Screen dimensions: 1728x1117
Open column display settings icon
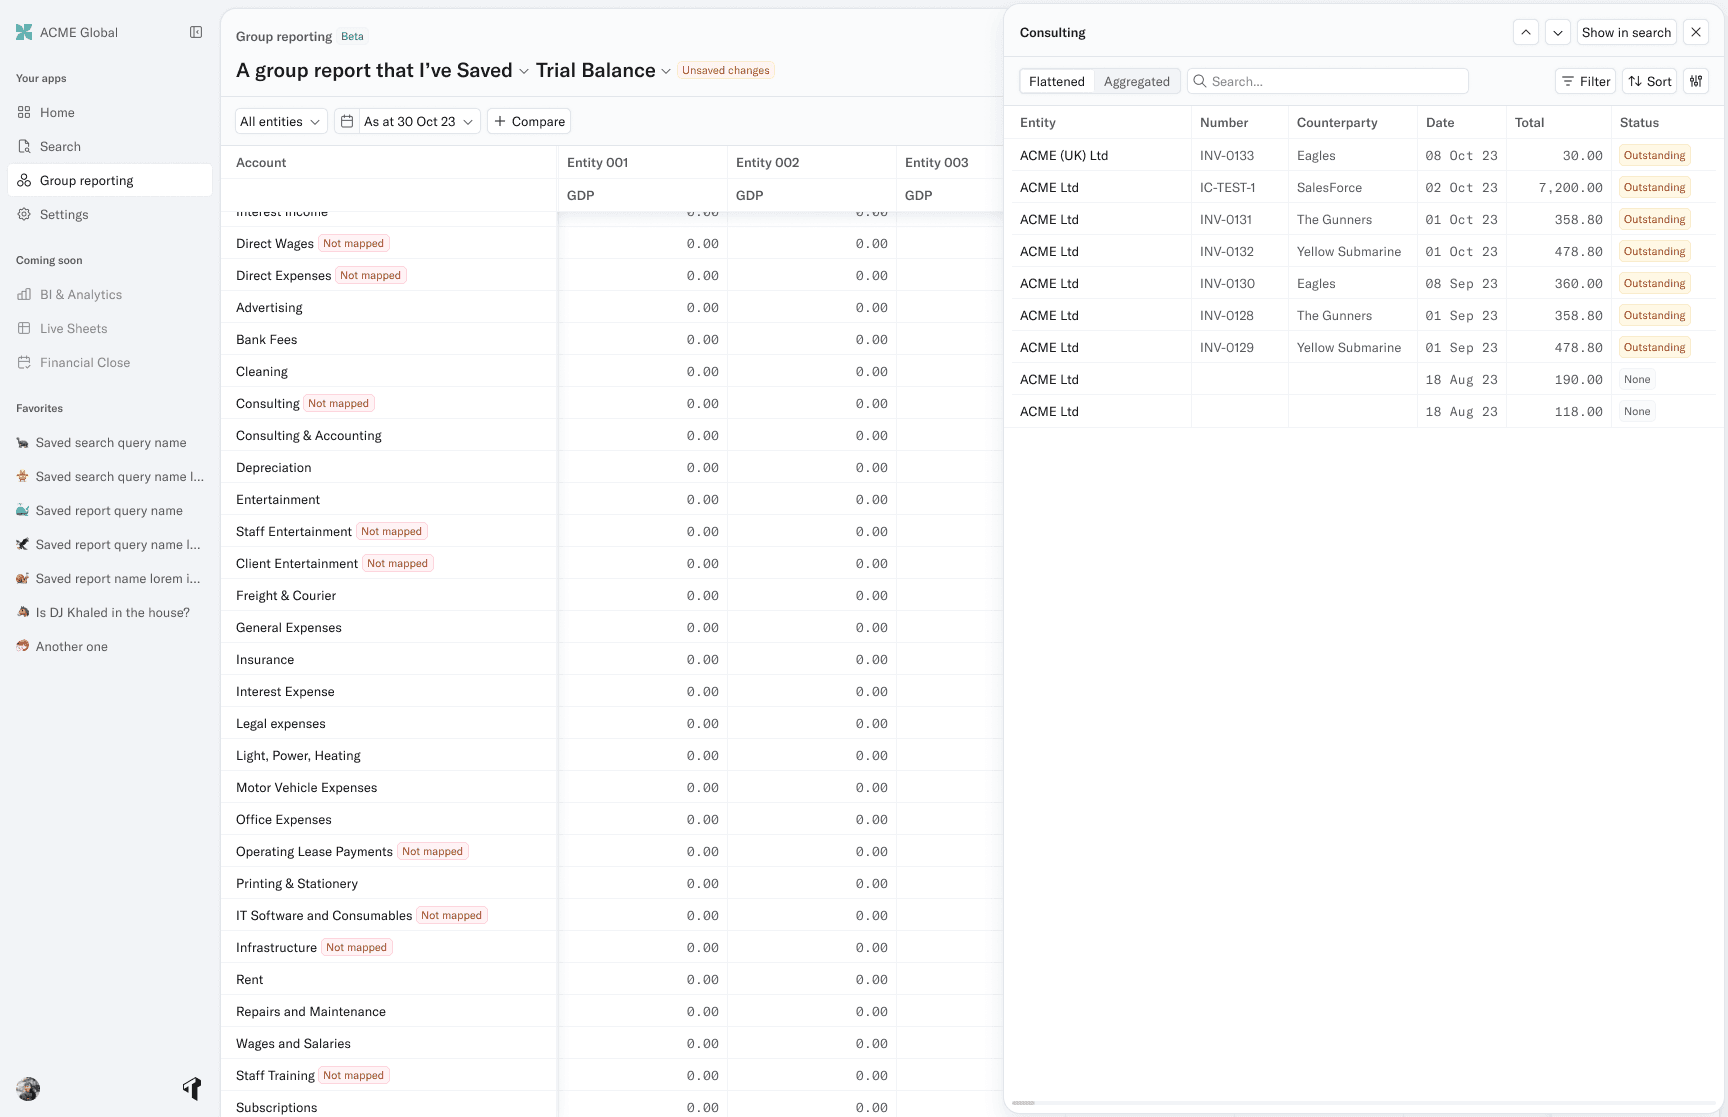point(1696,81)
